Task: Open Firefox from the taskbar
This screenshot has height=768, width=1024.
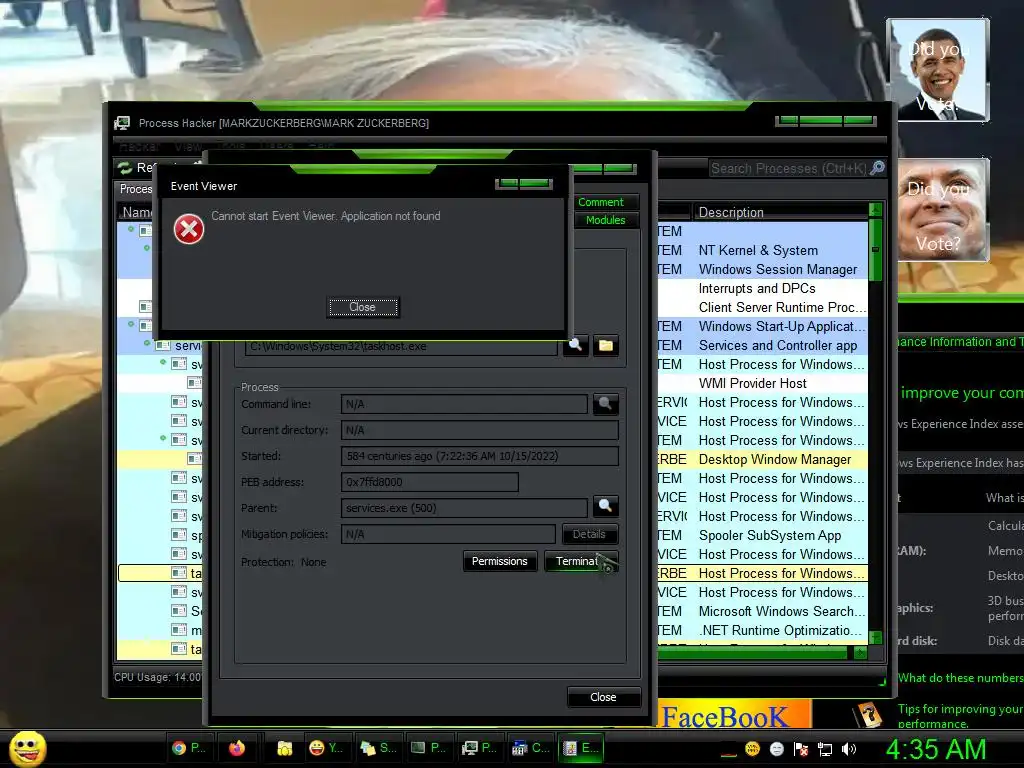Action: (236, 748)
